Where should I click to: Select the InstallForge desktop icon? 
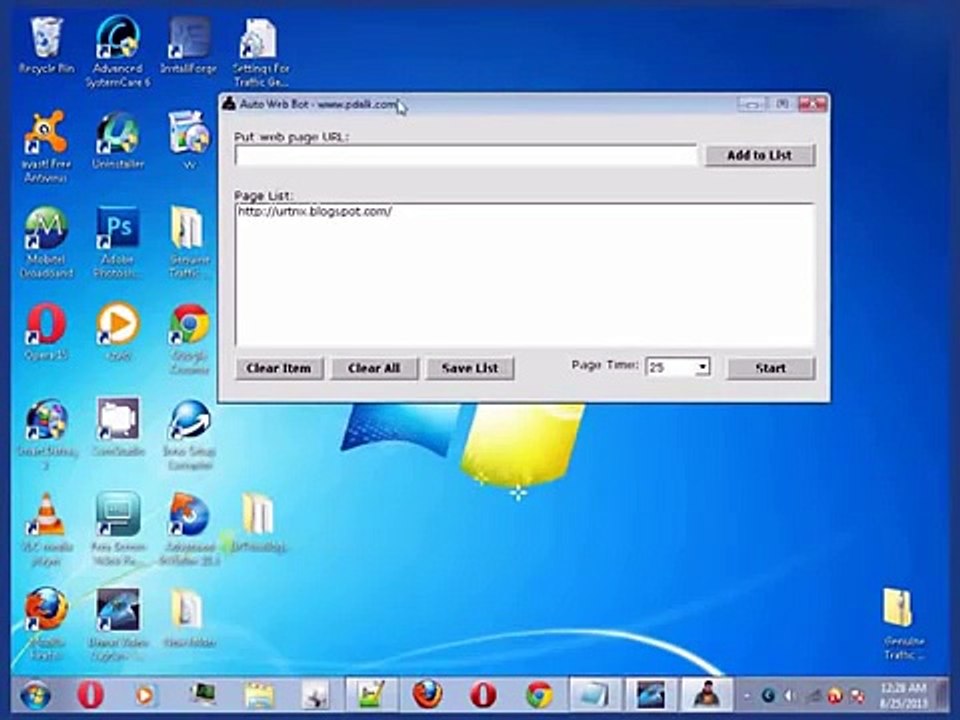189,47
